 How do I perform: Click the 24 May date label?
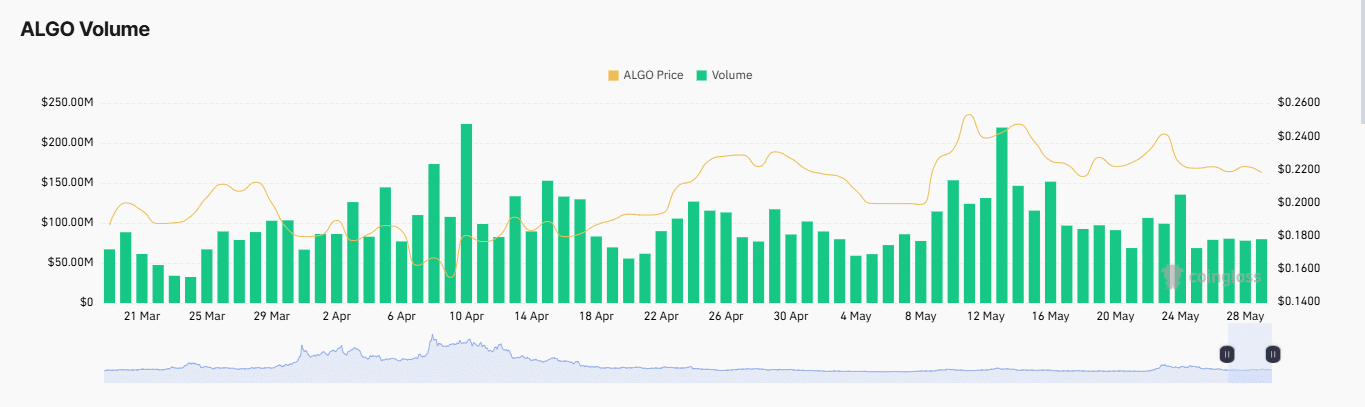pyautogui.click(x=1180, y=316)
